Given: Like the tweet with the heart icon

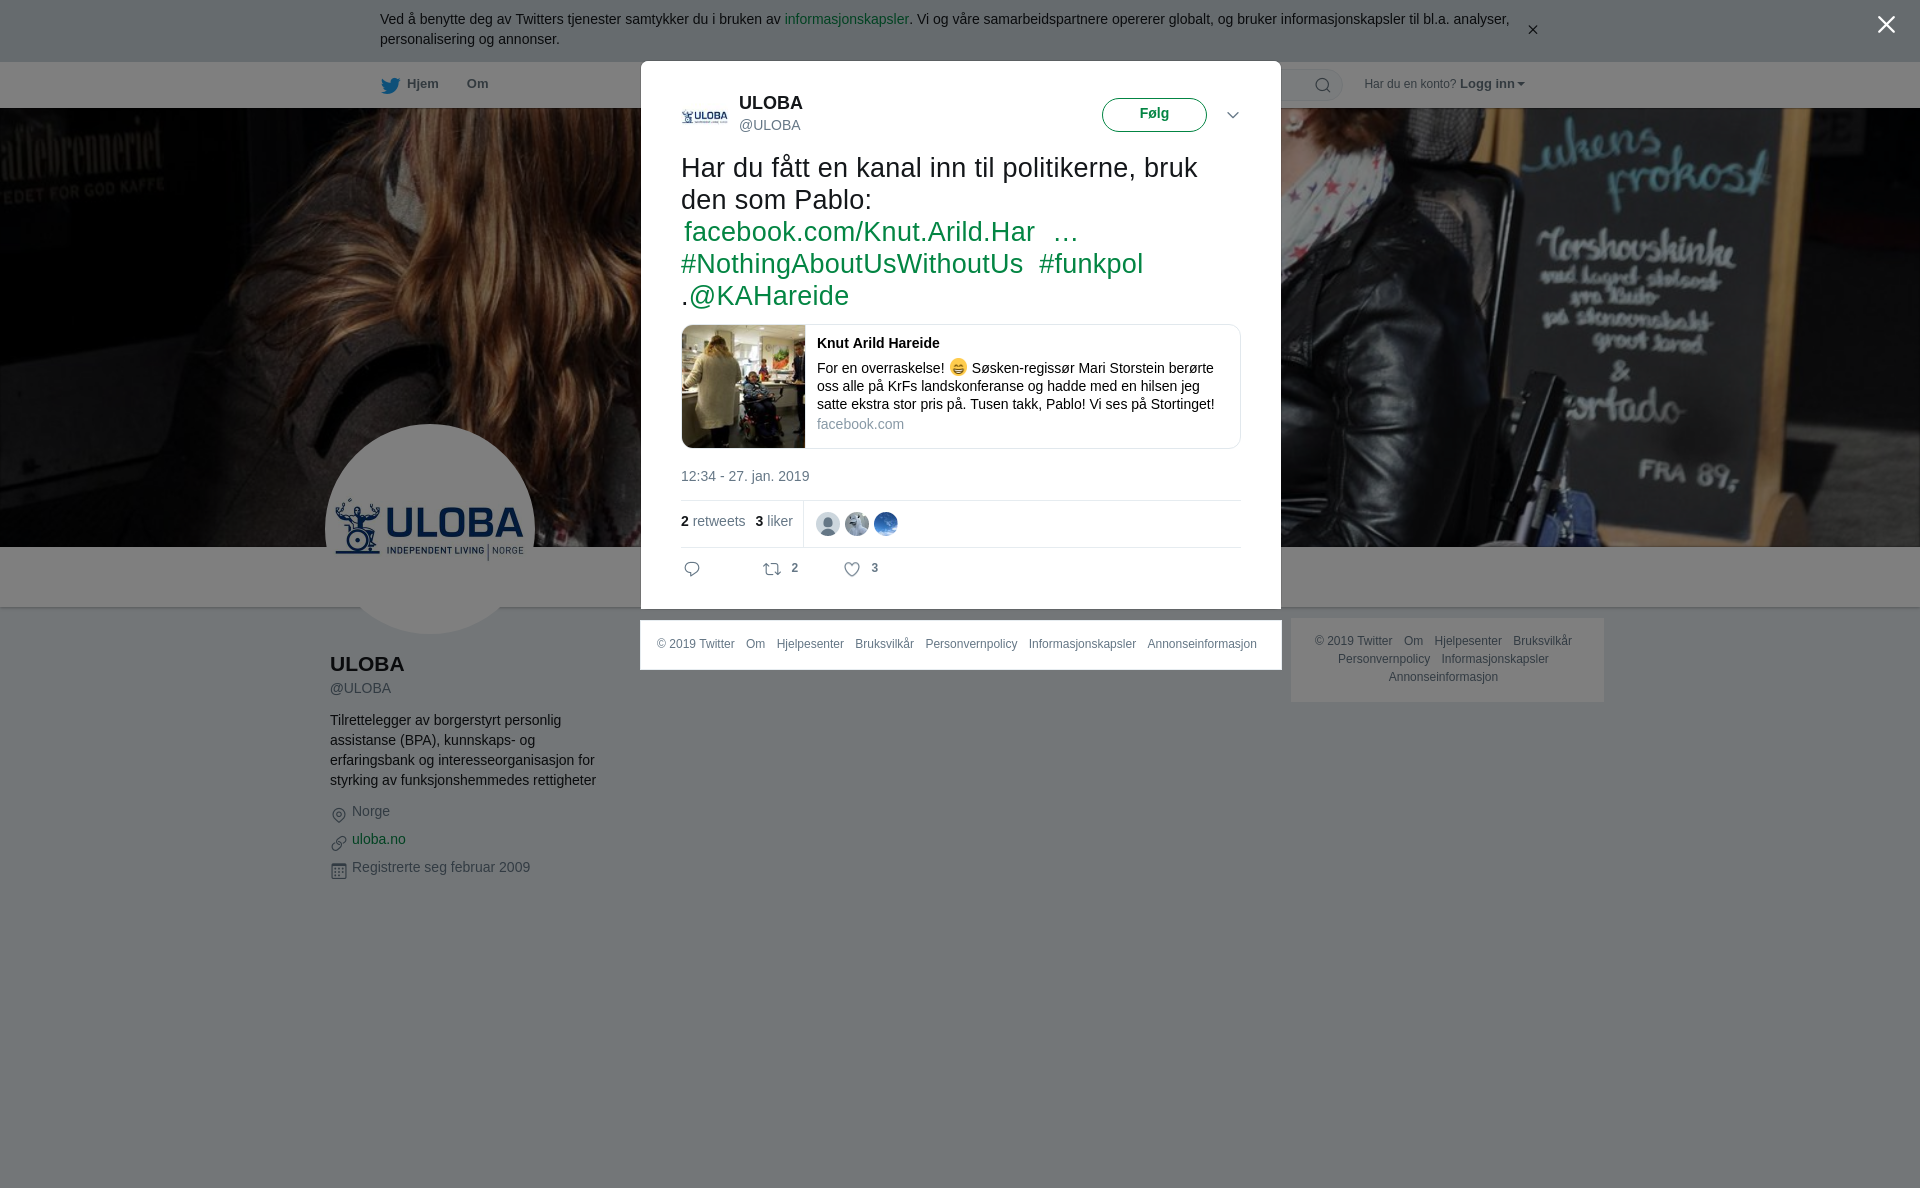Looking at the screenshot, I should [852, 569].
